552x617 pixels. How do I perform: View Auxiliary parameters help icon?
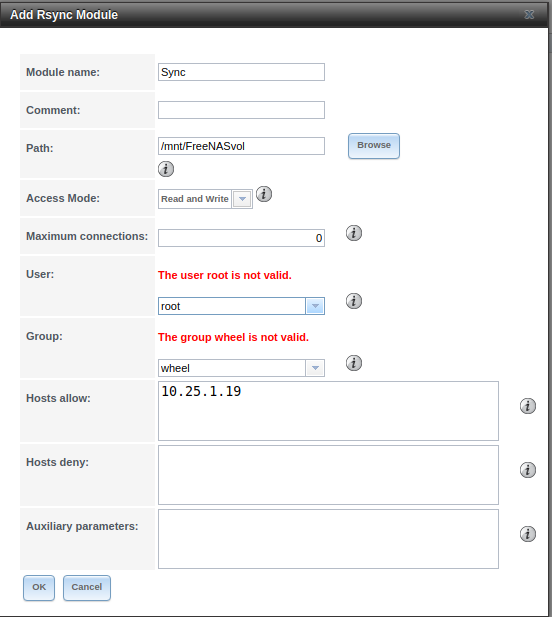528,534
